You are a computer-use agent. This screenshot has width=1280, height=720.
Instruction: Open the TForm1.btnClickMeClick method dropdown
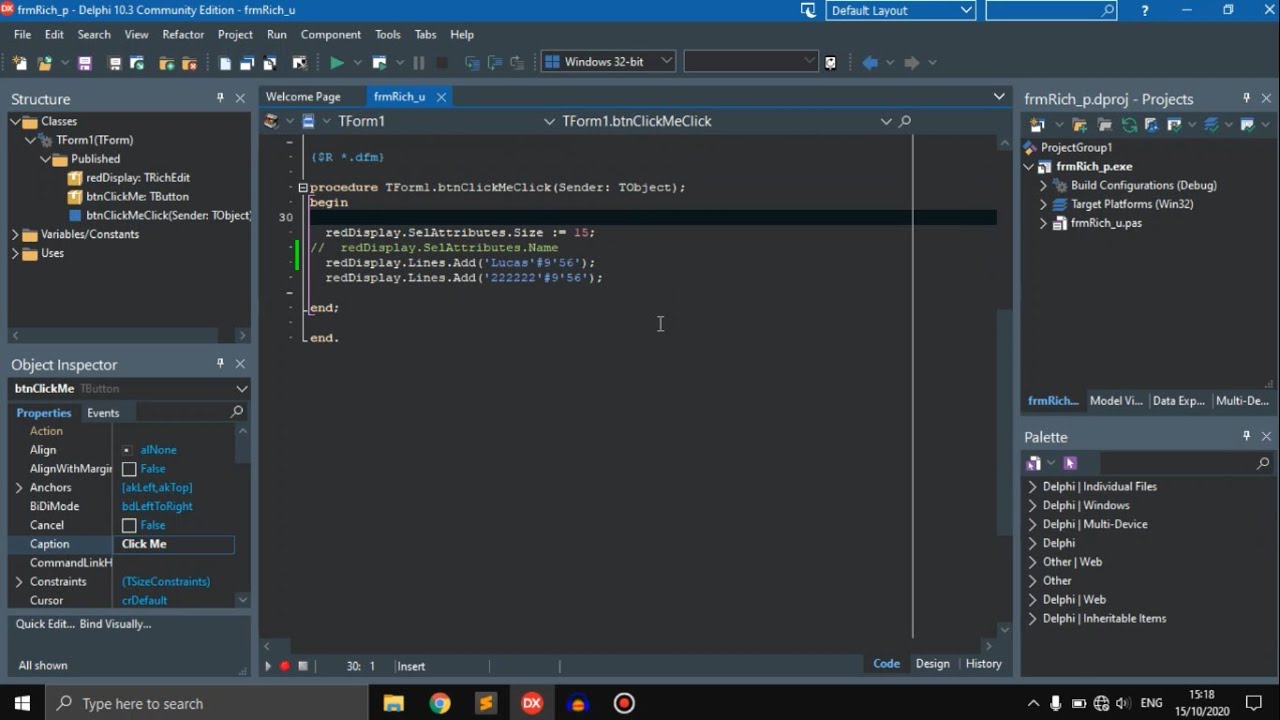(x=886, y=121)
